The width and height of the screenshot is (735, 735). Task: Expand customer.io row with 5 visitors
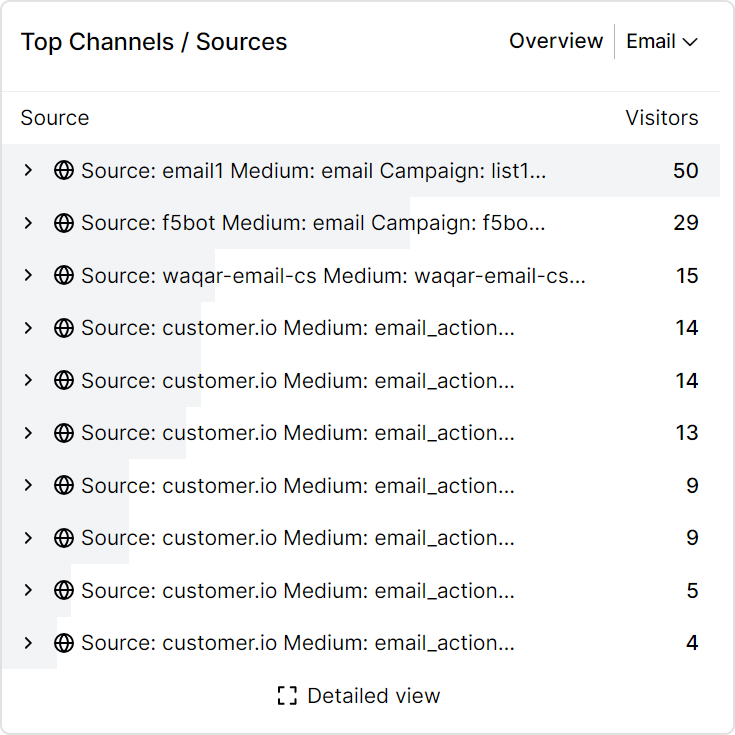28,590
